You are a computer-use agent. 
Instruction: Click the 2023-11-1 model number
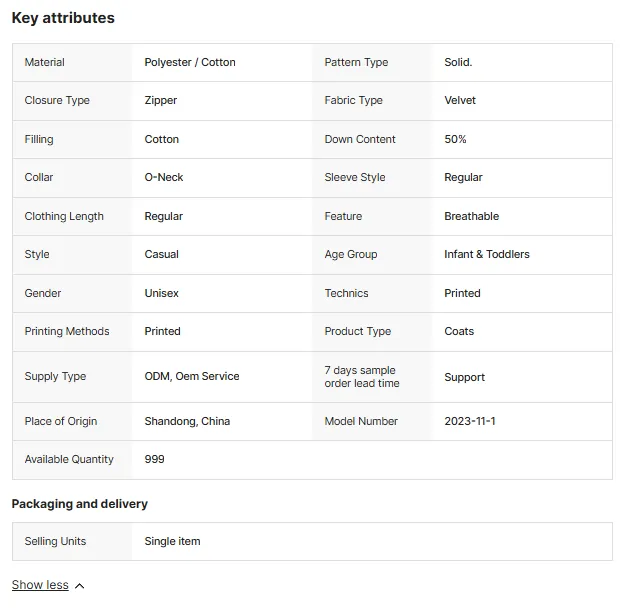[470, 421]
